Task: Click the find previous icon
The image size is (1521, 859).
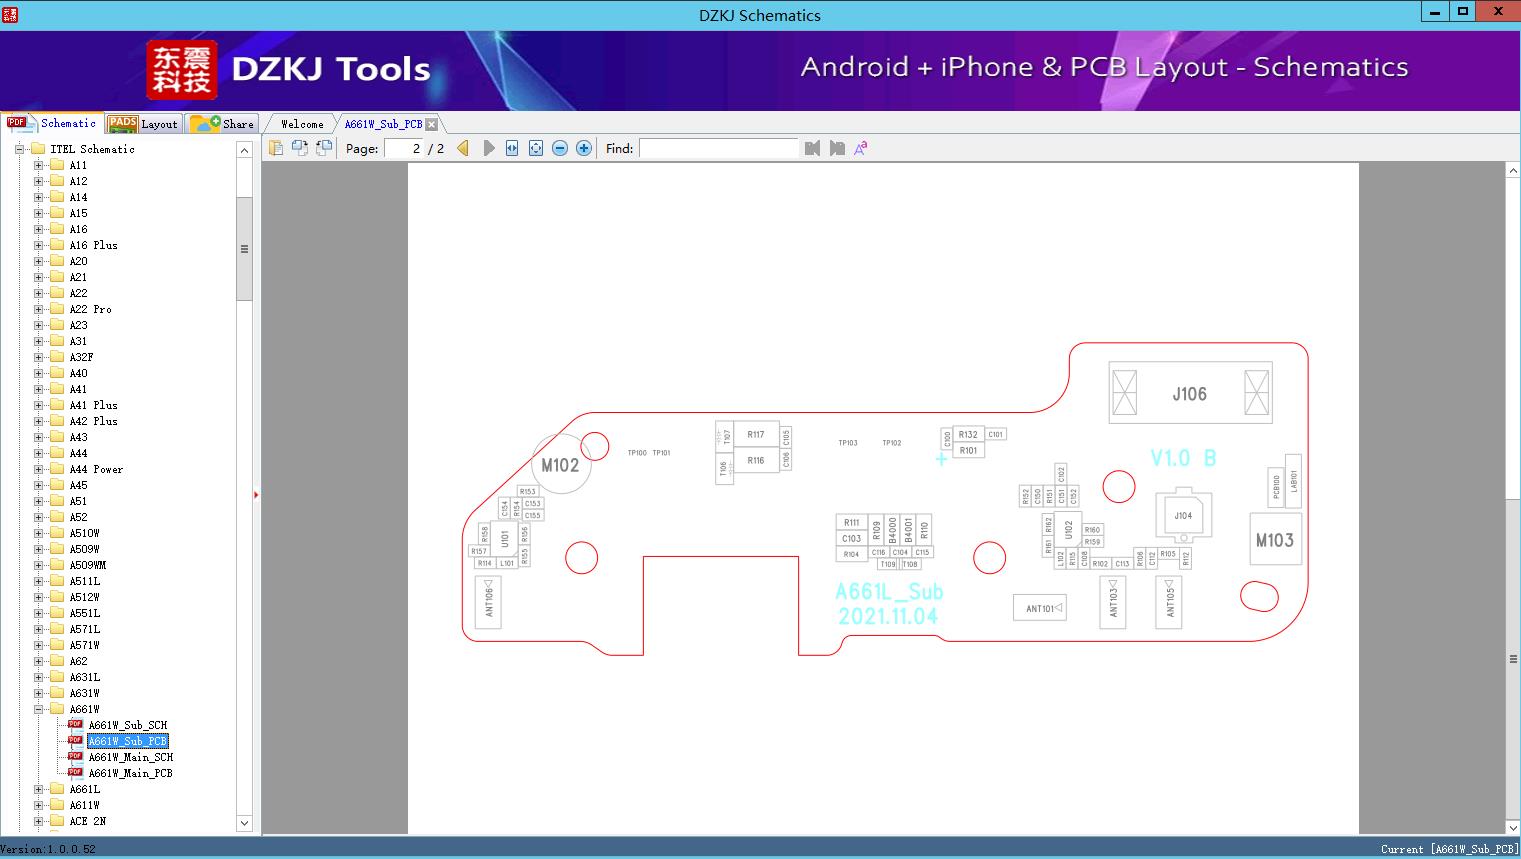Action: [x=812, y=148]
